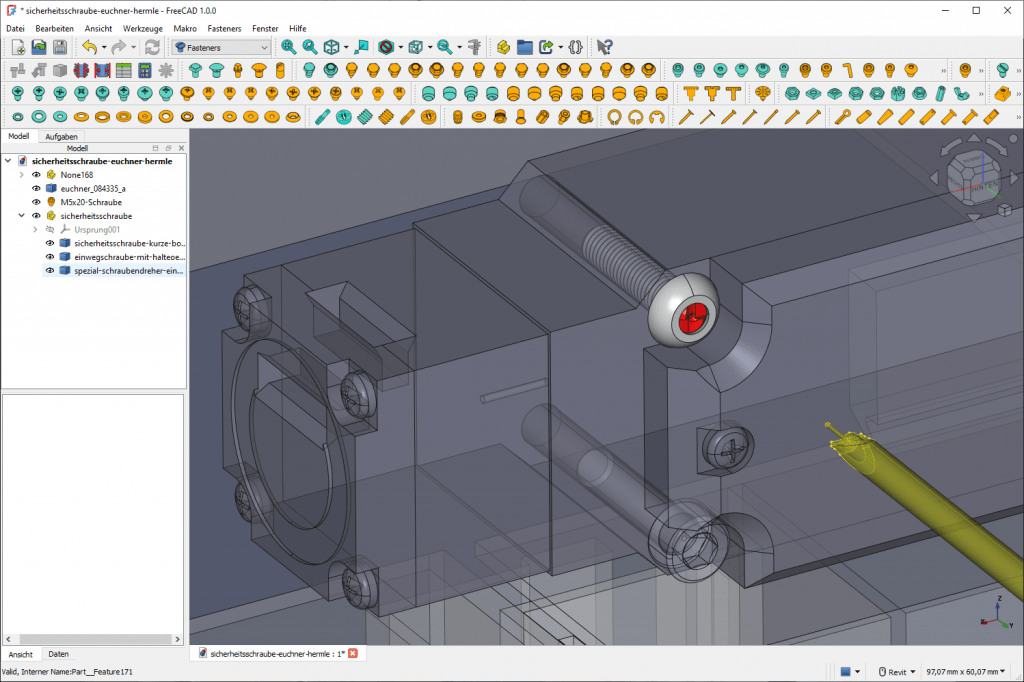Switch to the Aufgaben tab
Screen dimensions: 1024x682
[62, 136]
